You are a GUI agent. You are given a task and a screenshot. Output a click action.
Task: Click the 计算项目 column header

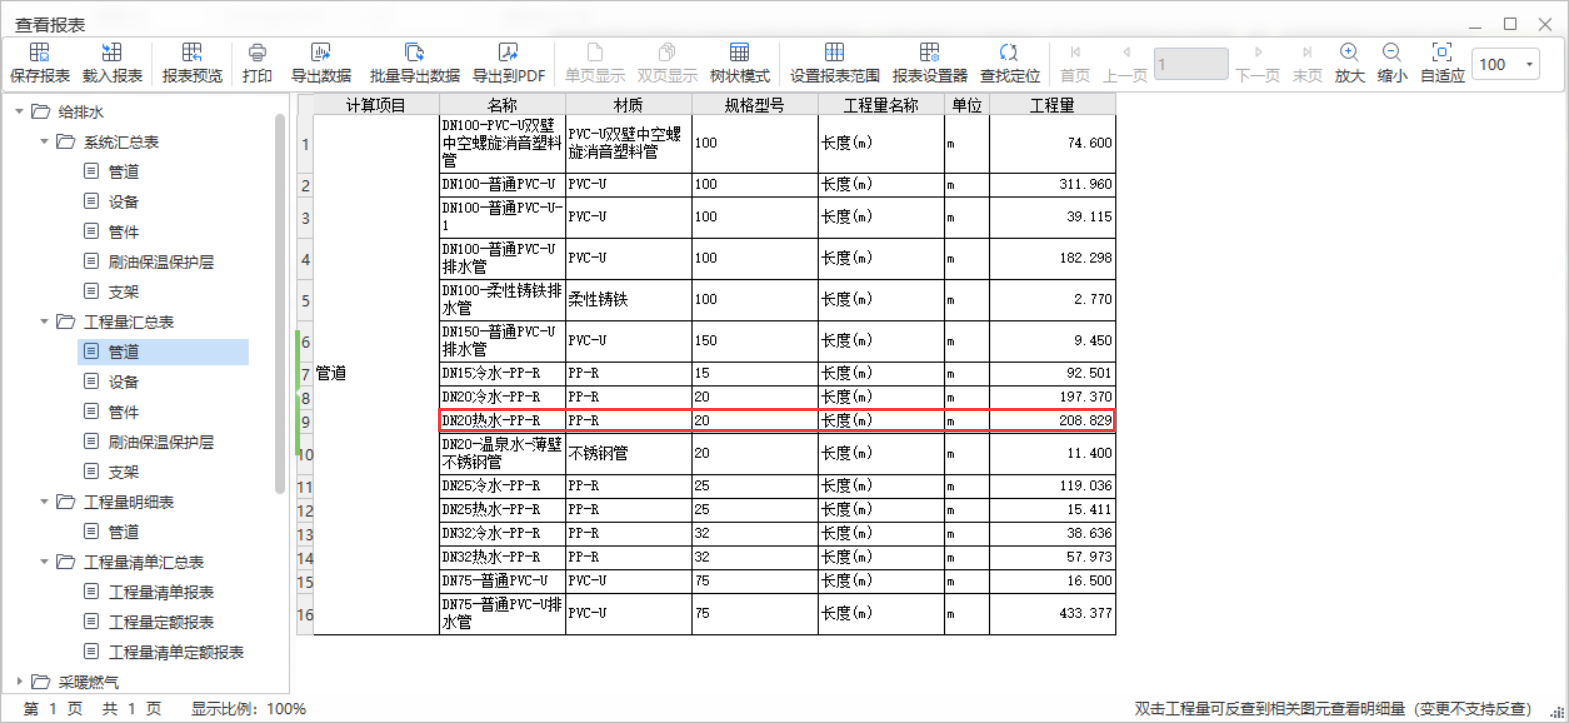pos(376,104)
